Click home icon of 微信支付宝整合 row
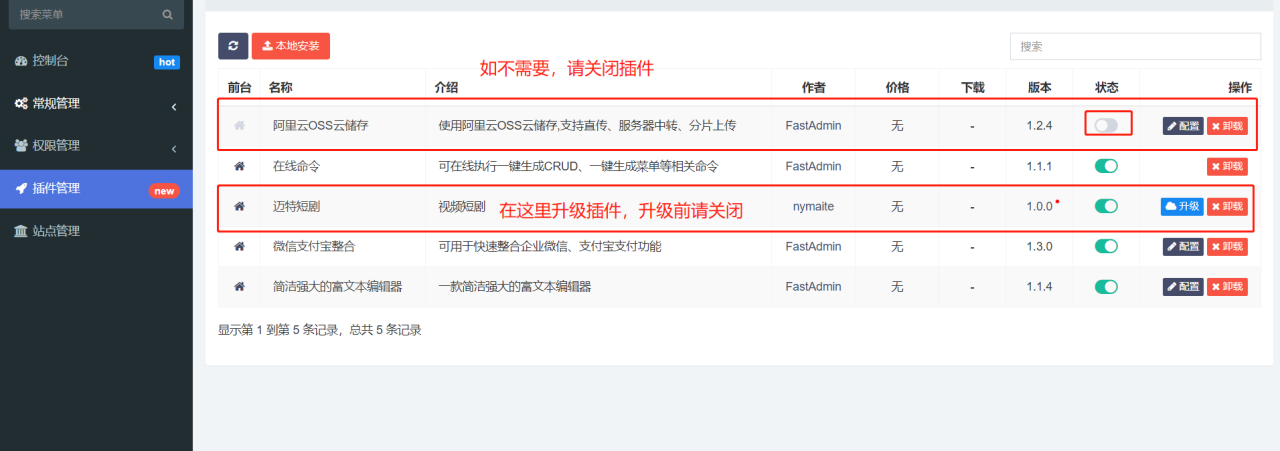Screen dimensions: 1280x451 click(239, 246)
